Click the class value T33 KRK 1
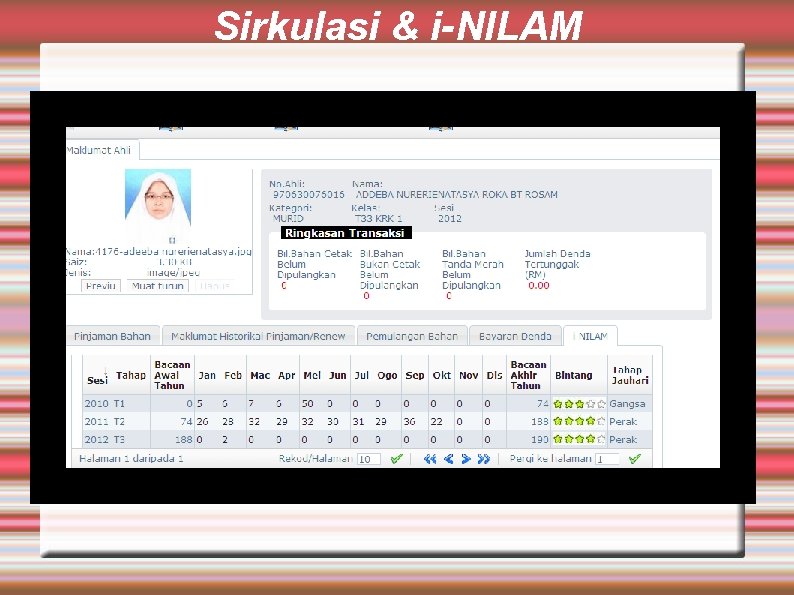This screenshot has height=595, width=794. point(379,219)
